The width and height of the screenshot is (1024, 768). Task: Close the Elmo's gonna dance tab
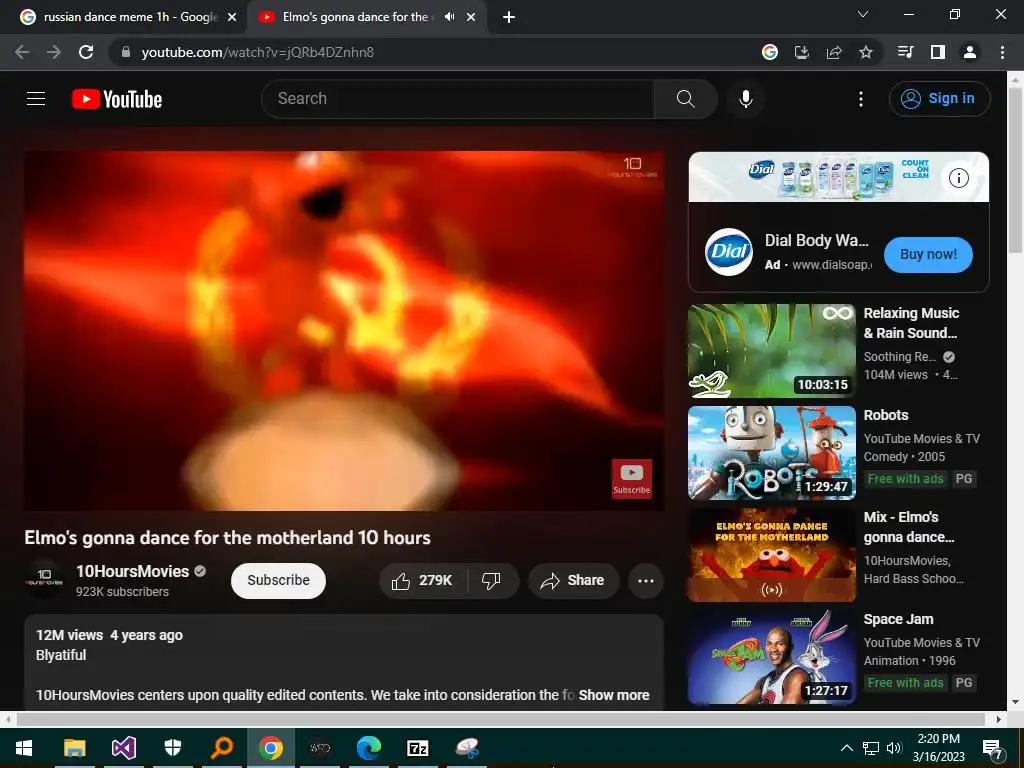[471, 18]
